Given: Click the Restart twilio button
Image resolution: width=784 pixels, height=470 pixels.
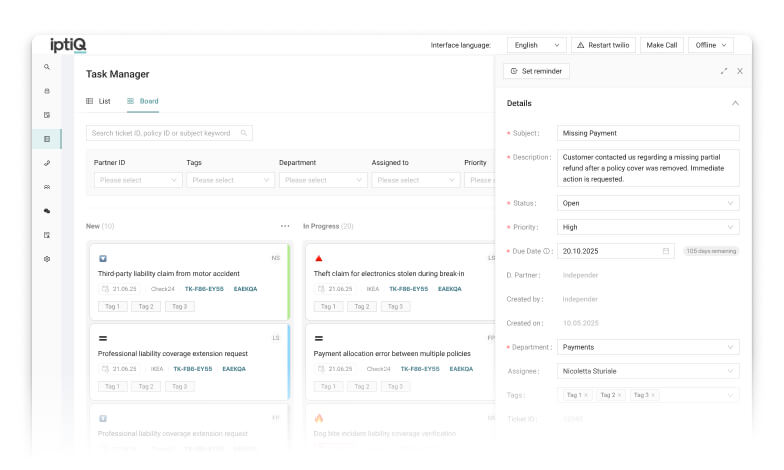Looking at the screenshot, I should [604, 45].
